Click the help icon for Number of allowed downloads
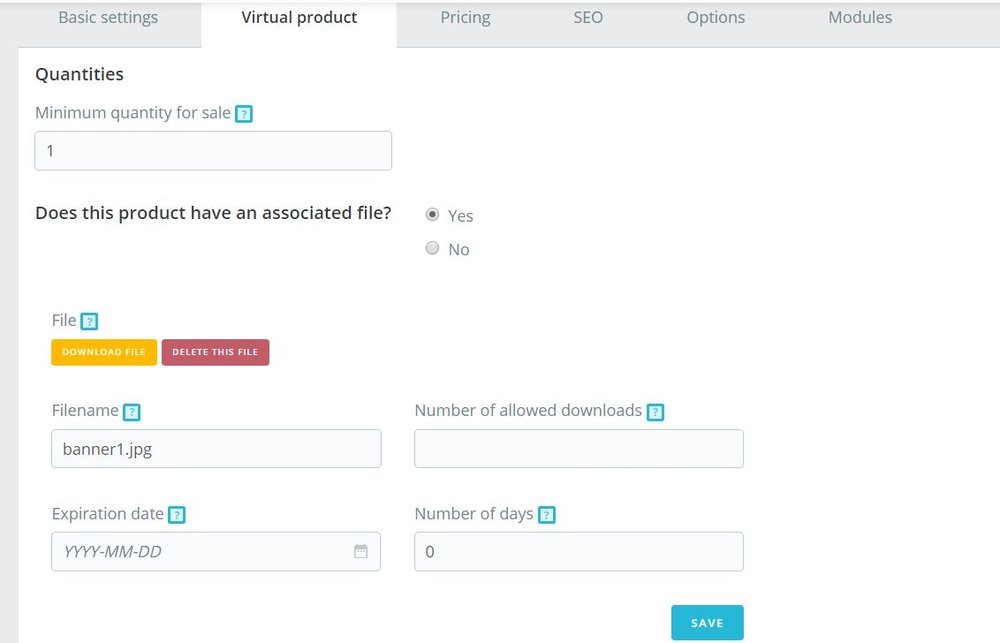 coord(656,411)
